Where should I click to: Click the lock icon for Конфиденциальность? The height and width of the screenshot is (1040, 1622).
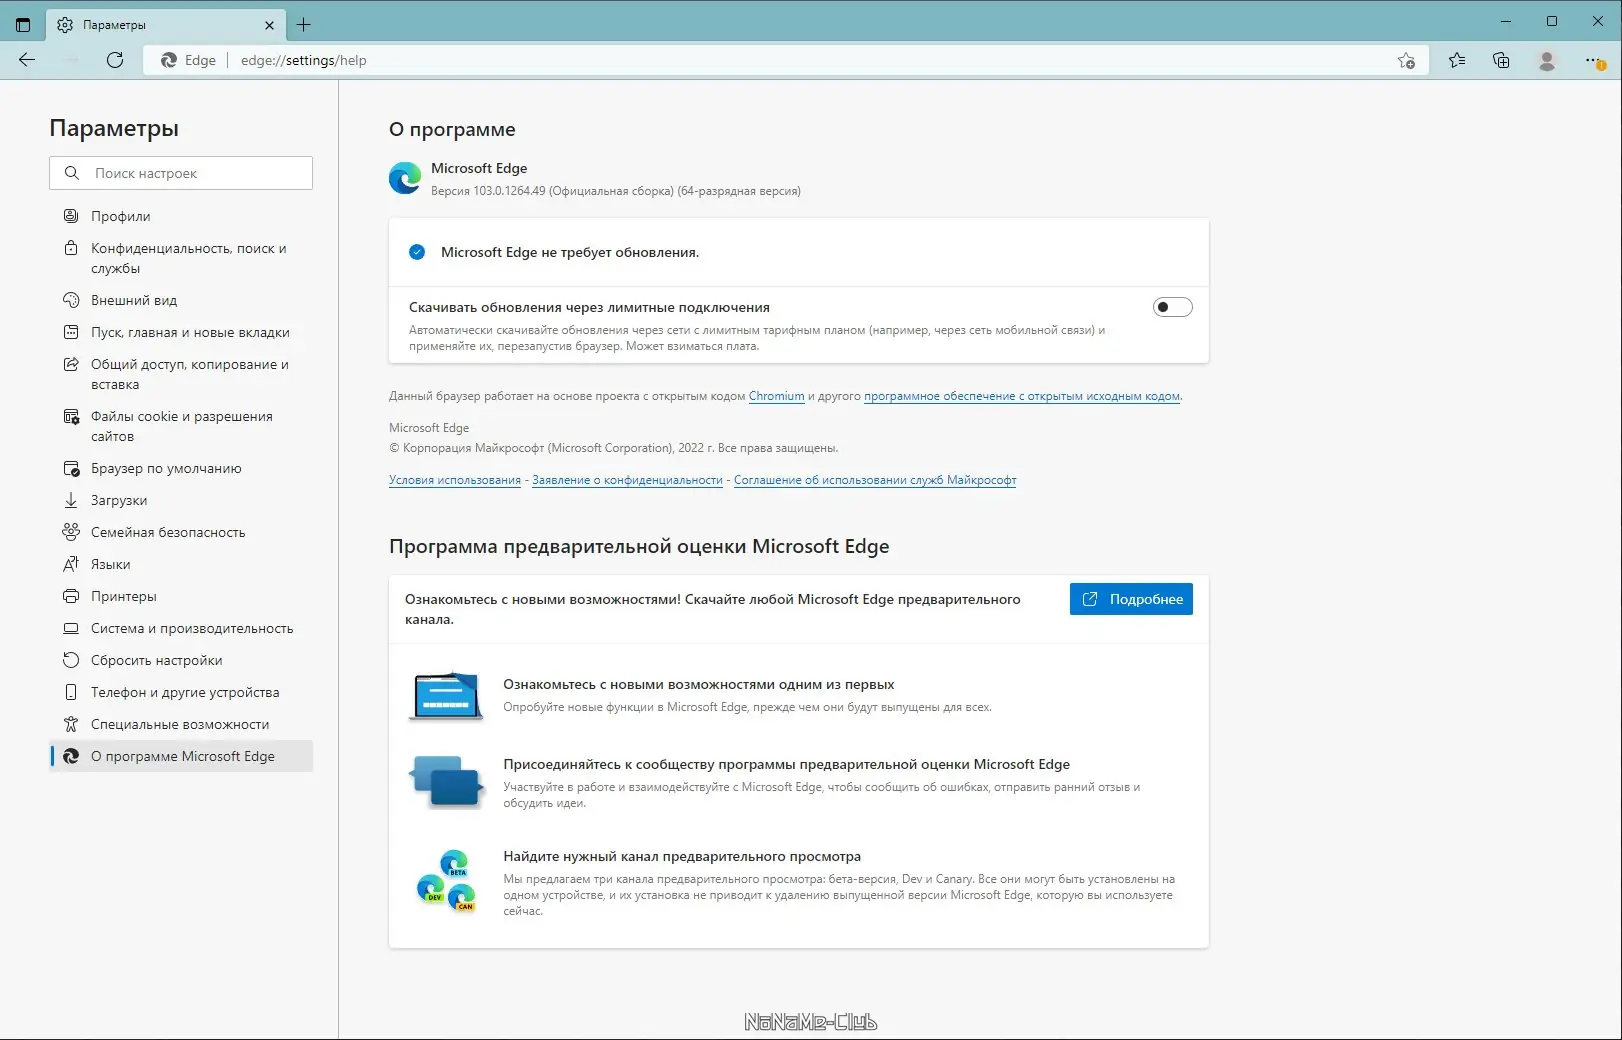(x=71, y=248)
